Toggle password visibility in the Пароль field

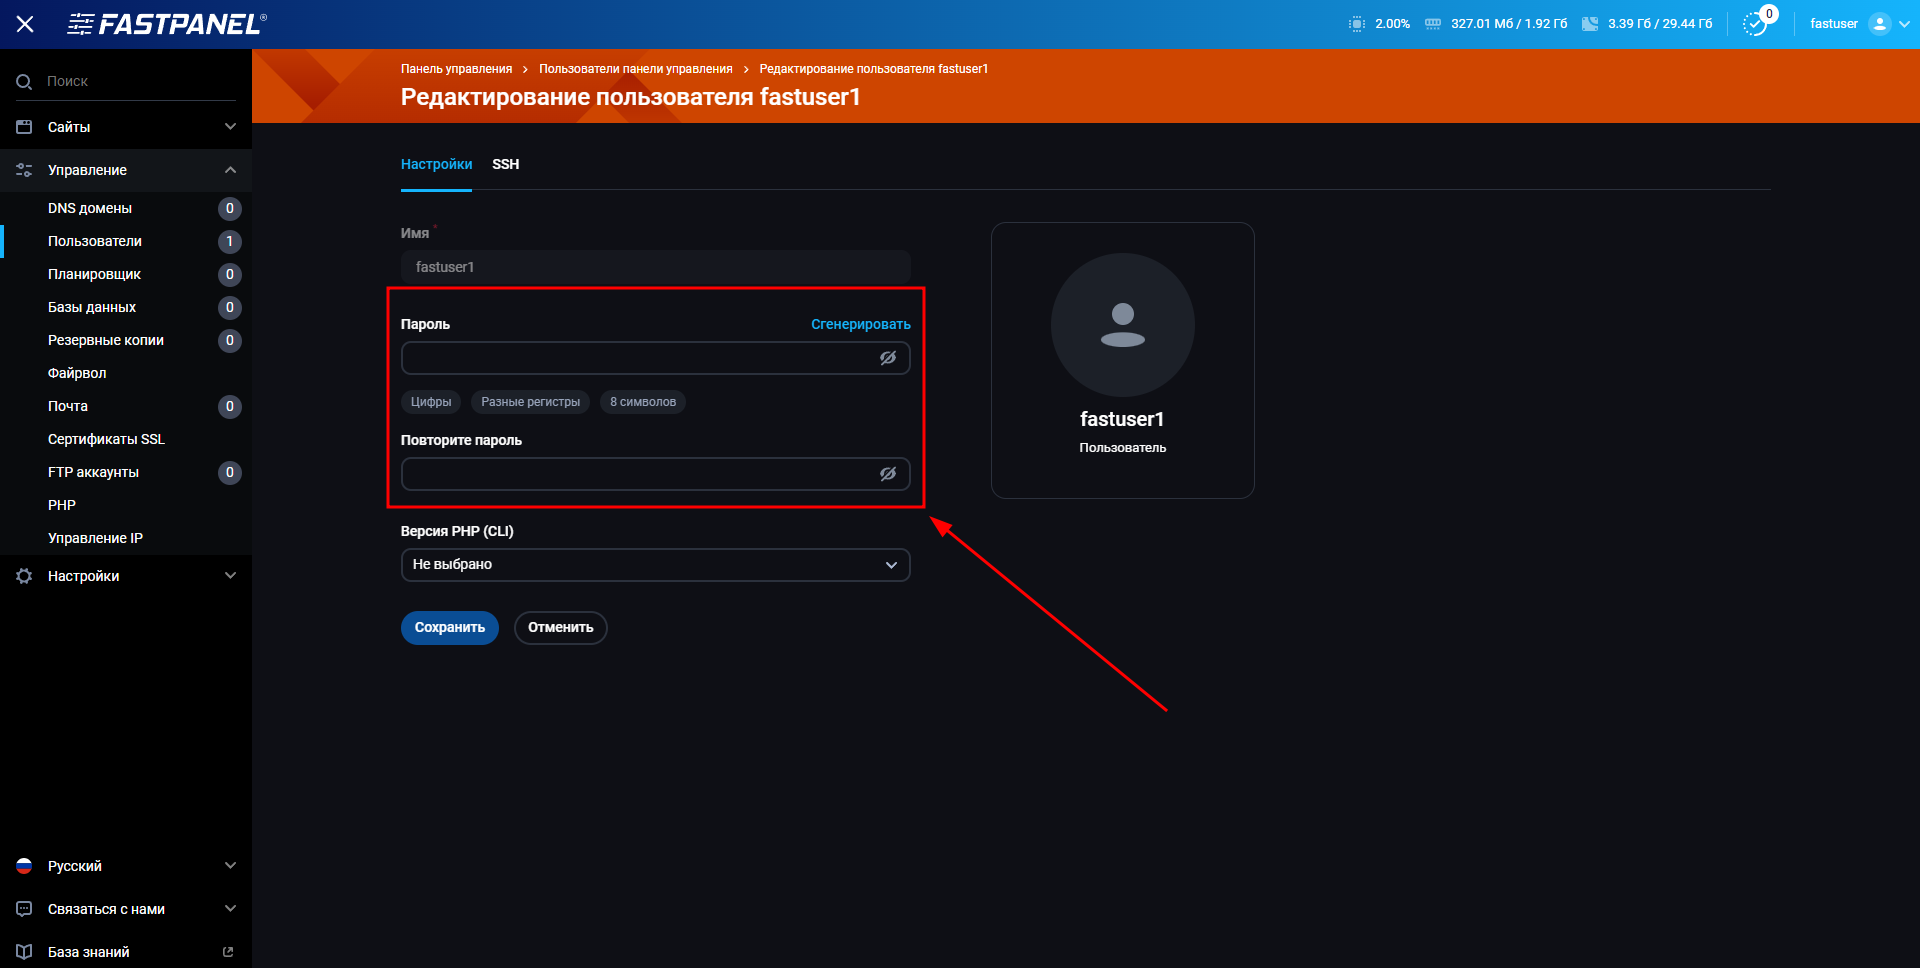point(888,357)
